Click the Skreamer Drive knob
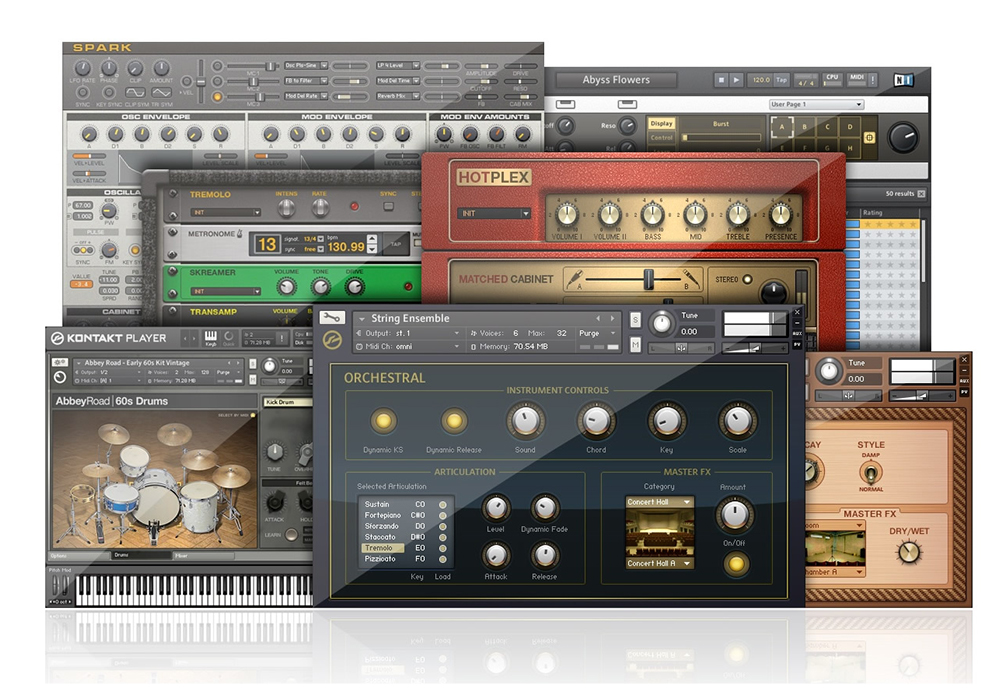Viewport: 1000px width, 698px height. tap(355, 287)
